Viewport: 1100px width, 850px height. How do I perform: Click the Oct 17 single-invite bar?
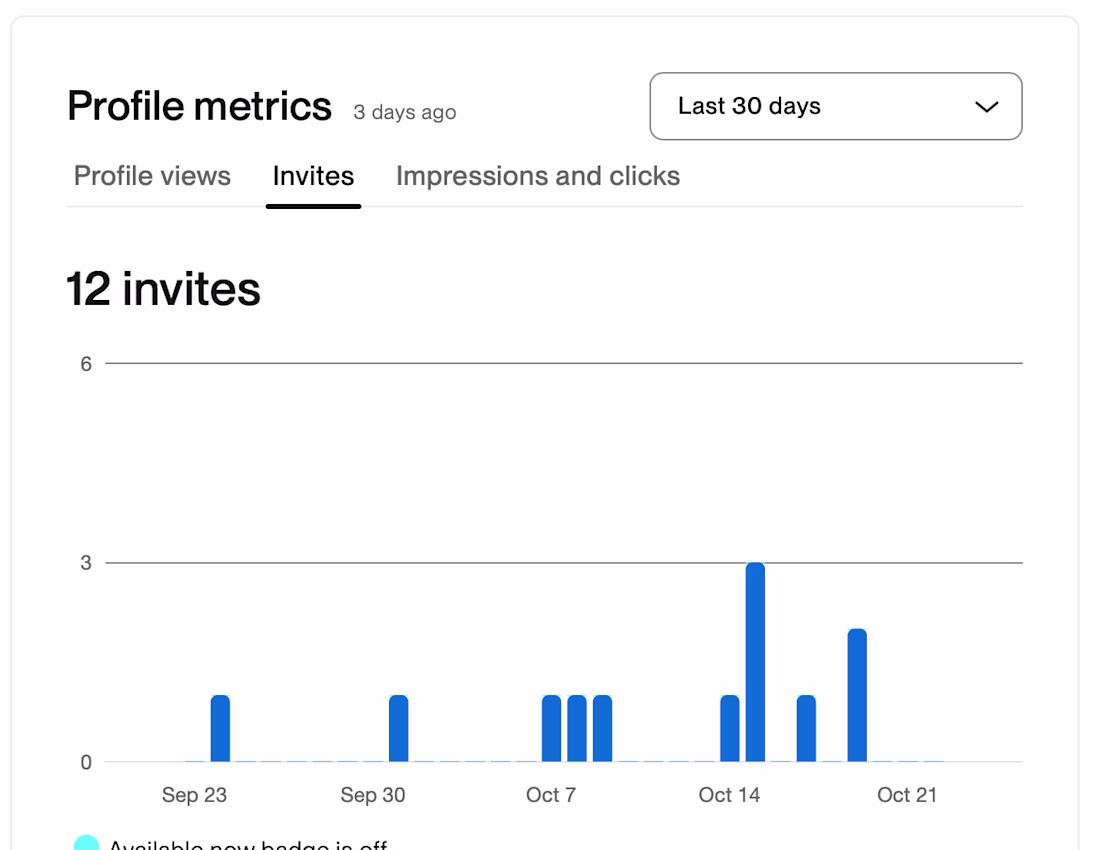(x=806, y=728)
